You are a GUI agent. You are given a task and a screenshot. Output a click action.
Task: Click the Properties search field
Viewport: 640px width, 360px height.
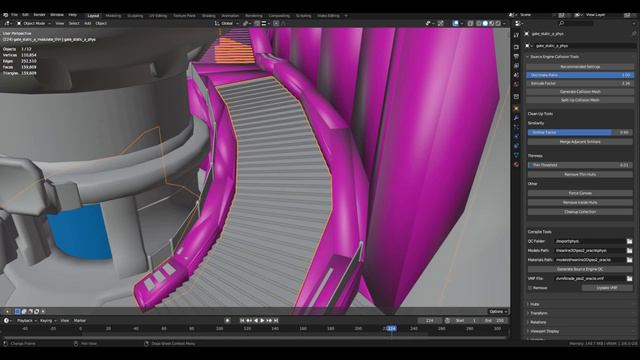(x=576, y=24)
